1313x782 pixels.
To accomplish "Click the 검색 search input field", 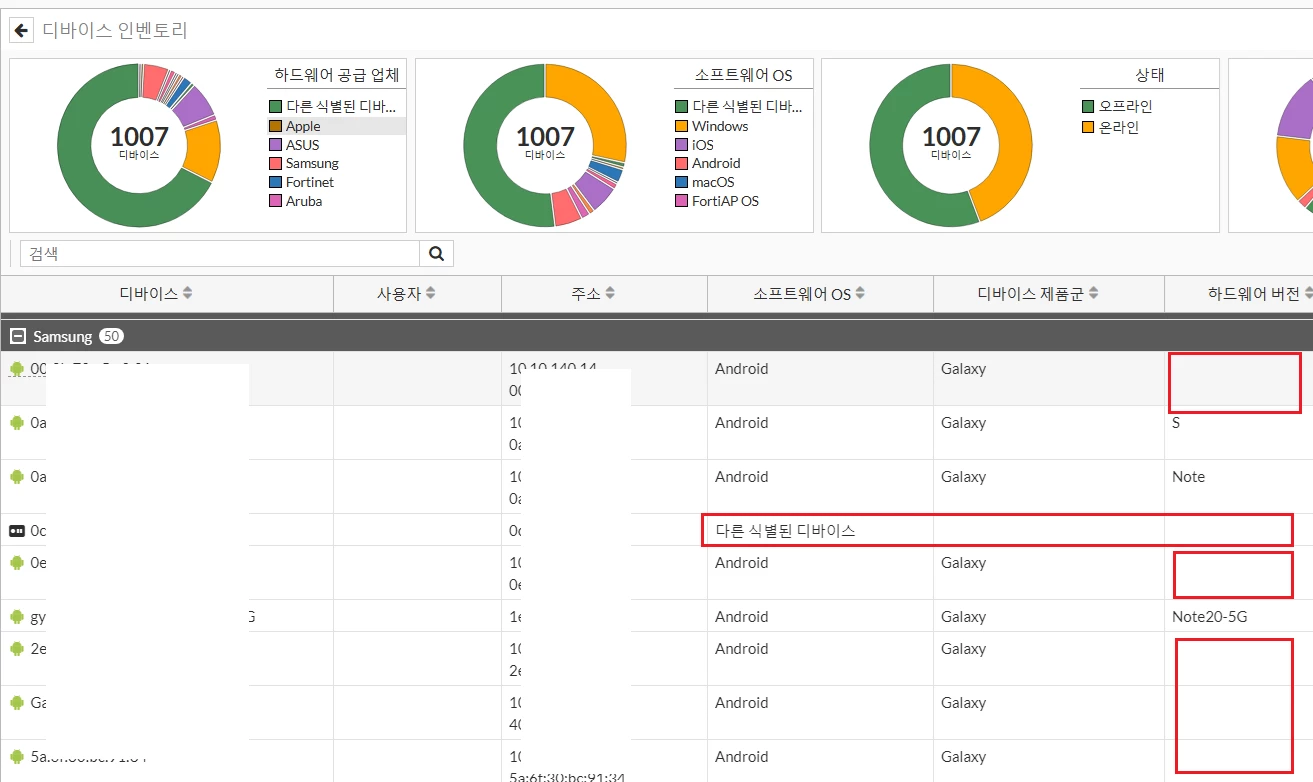I will click(219, 253).
